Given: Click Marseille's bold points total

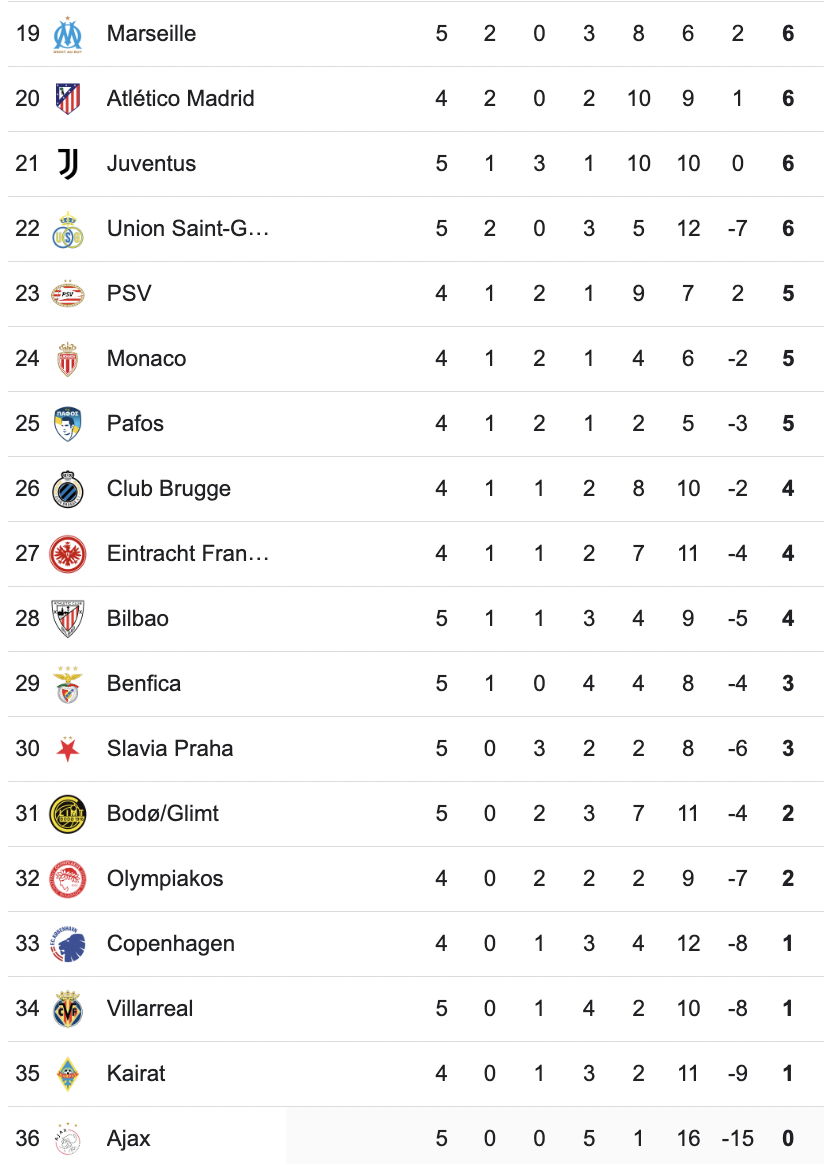Looking at the screenshot, I should click(x=788, y=34).
